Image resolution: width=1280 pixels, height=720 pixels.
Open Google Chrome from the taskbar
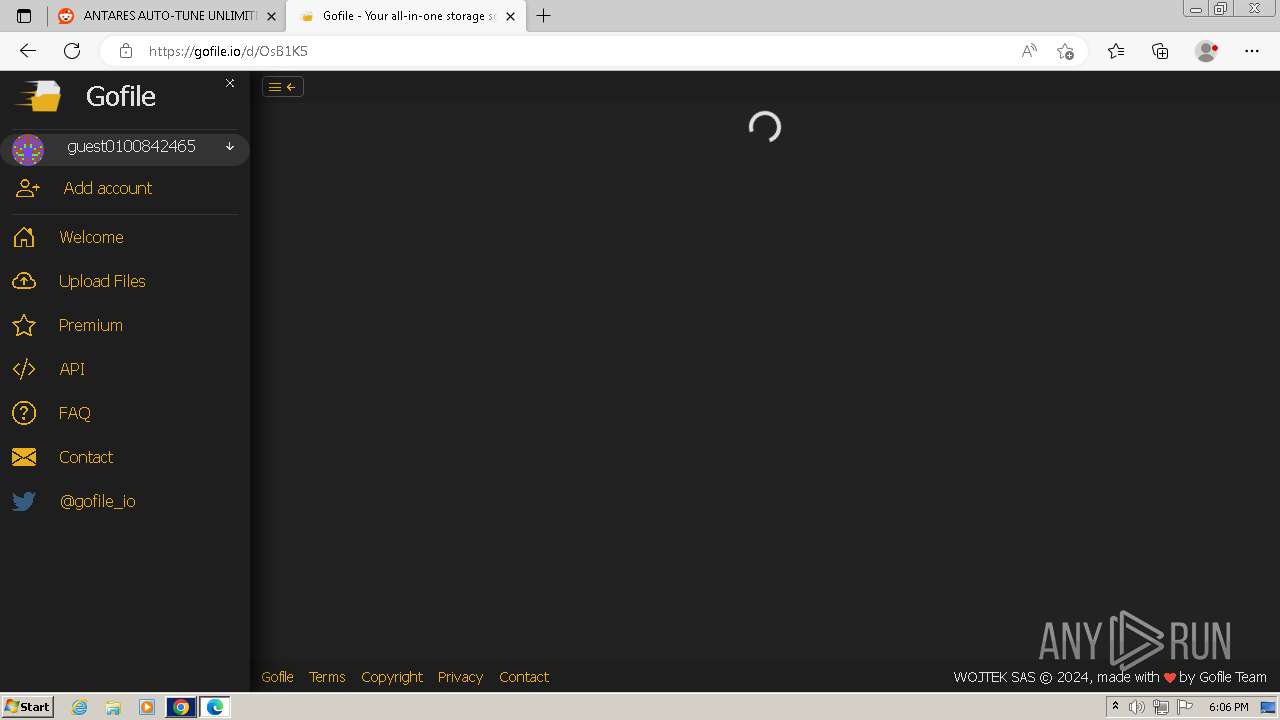point(181,707)
